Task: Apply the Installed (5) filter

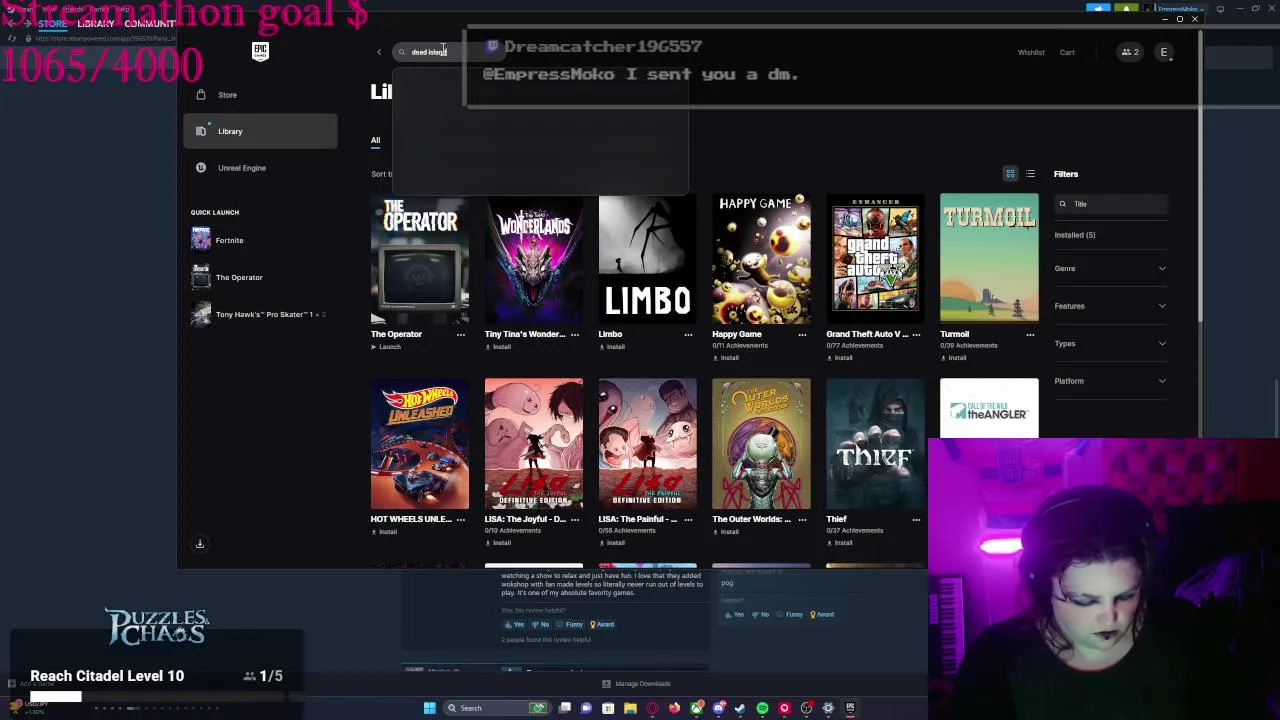Action: 1075,235
